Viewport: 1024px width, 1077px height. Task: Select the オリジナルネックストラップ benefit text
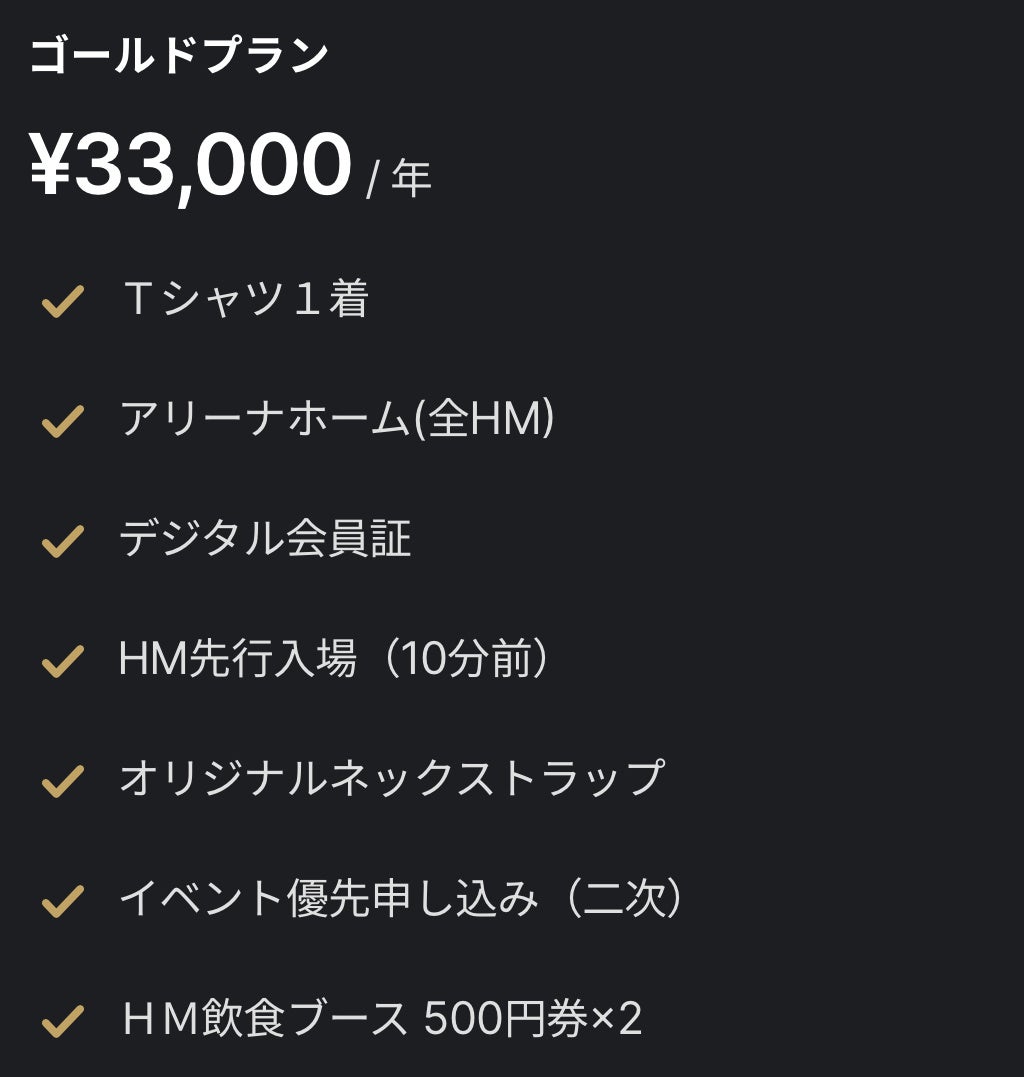(x=391, y=779)
